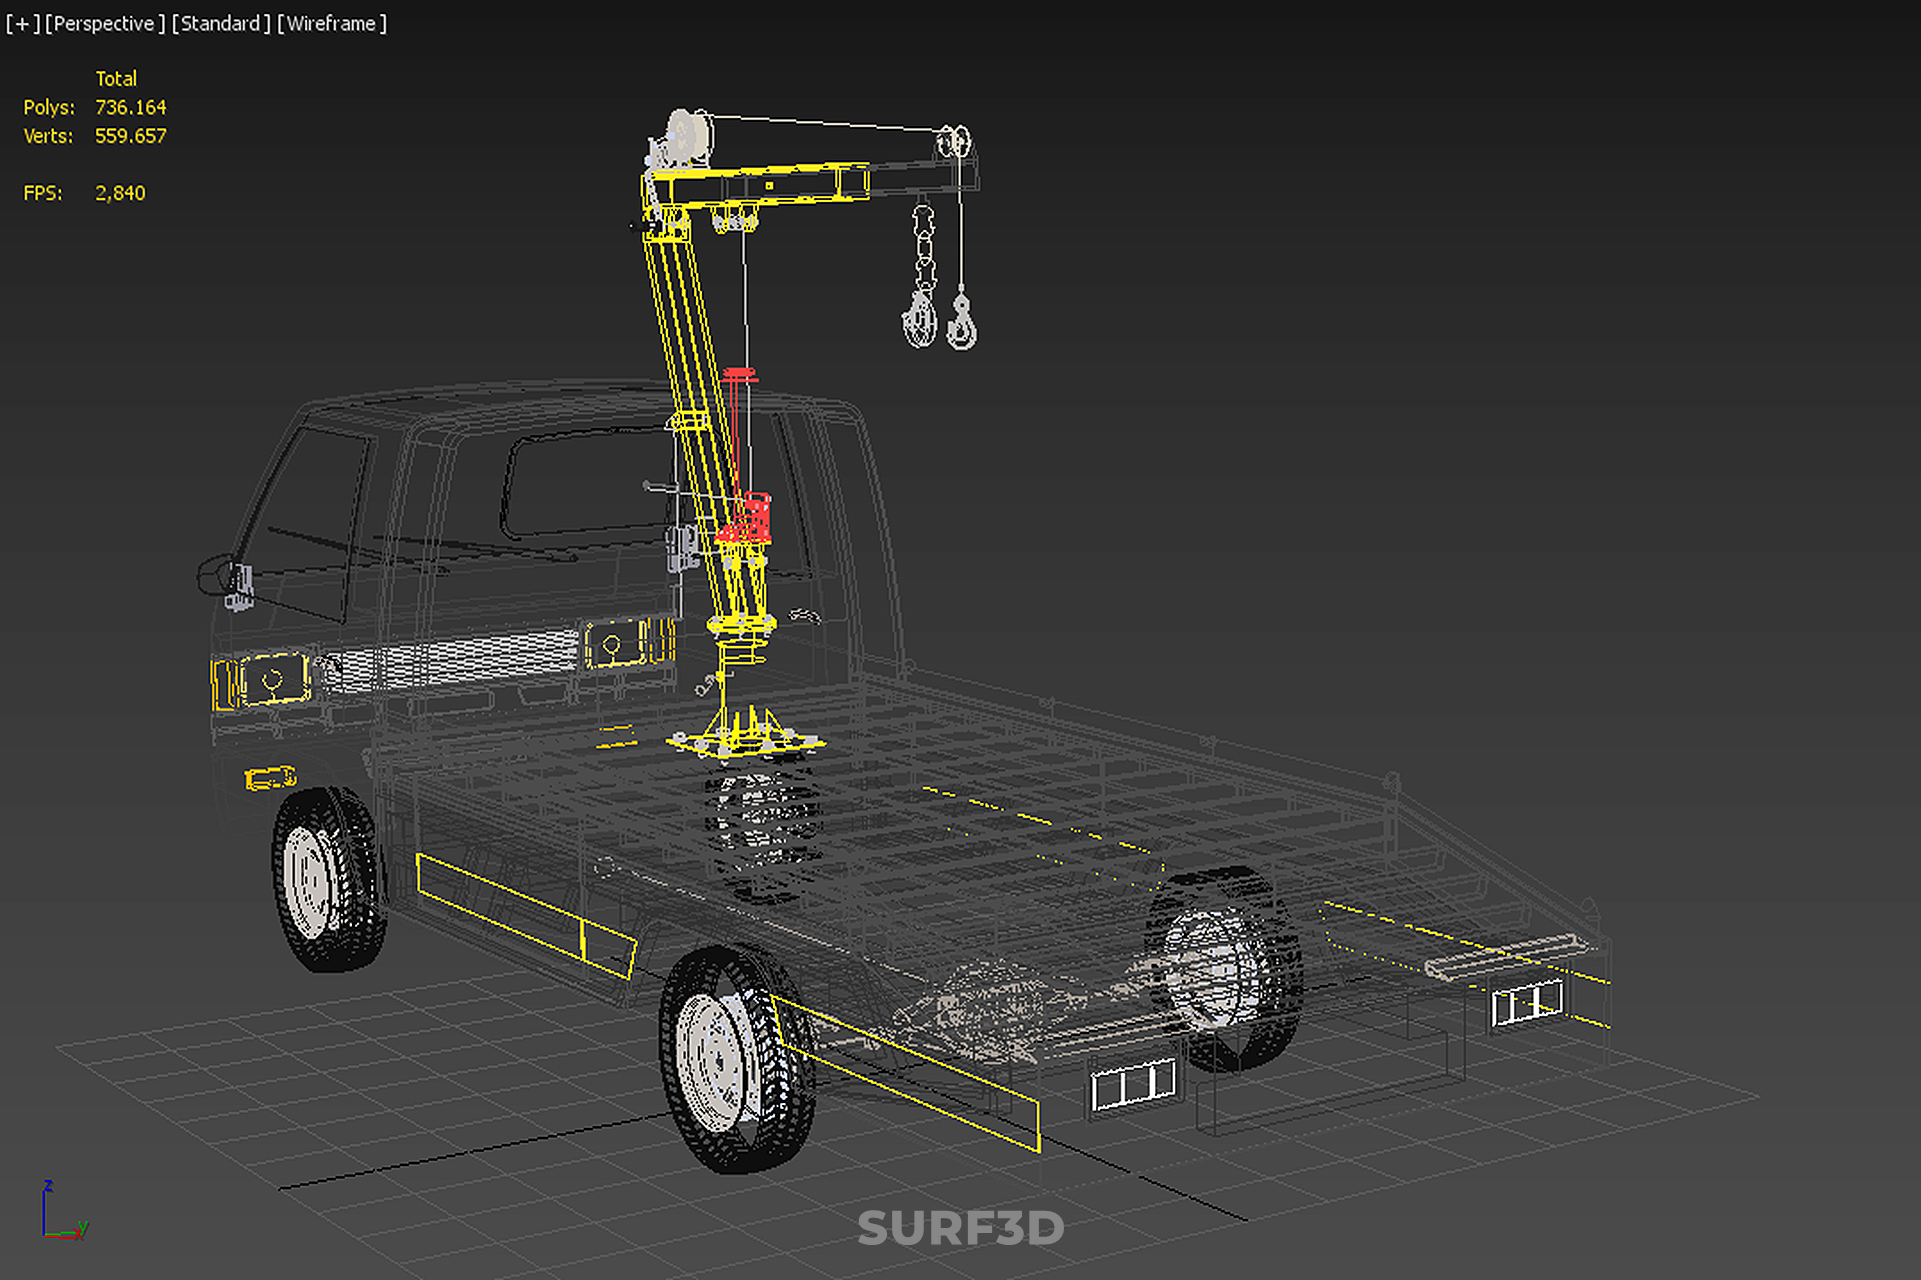Select the yellow crane base plate

tap(745, 741)
